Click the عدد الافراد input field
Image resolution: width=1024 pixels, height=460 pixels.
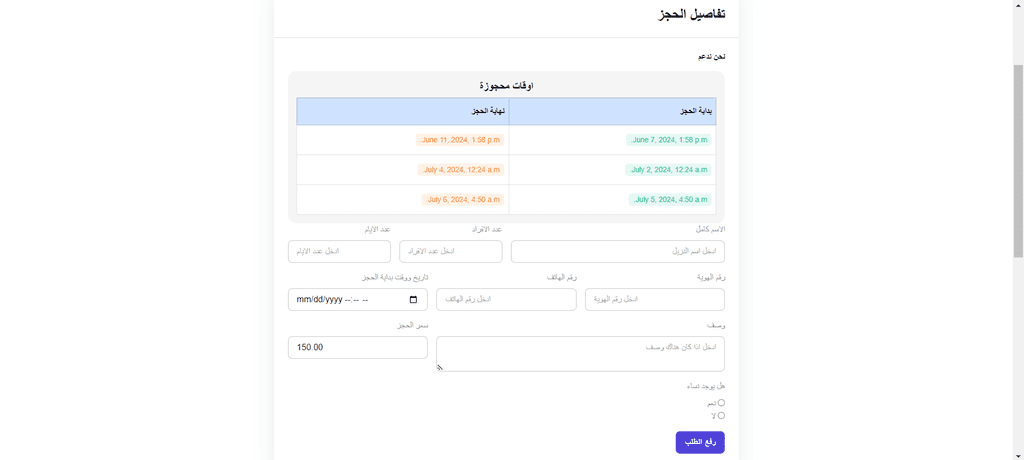tap(451, 252)
